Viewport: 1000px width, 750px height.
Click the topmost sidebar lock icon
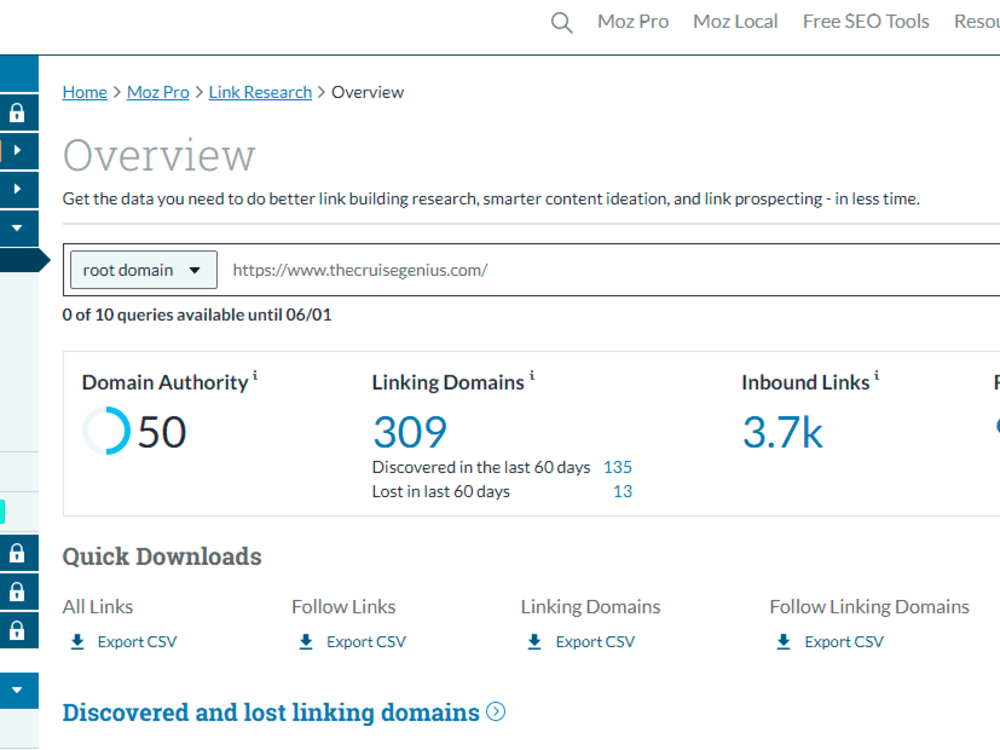pyautogui.click(x=17, y=113)
